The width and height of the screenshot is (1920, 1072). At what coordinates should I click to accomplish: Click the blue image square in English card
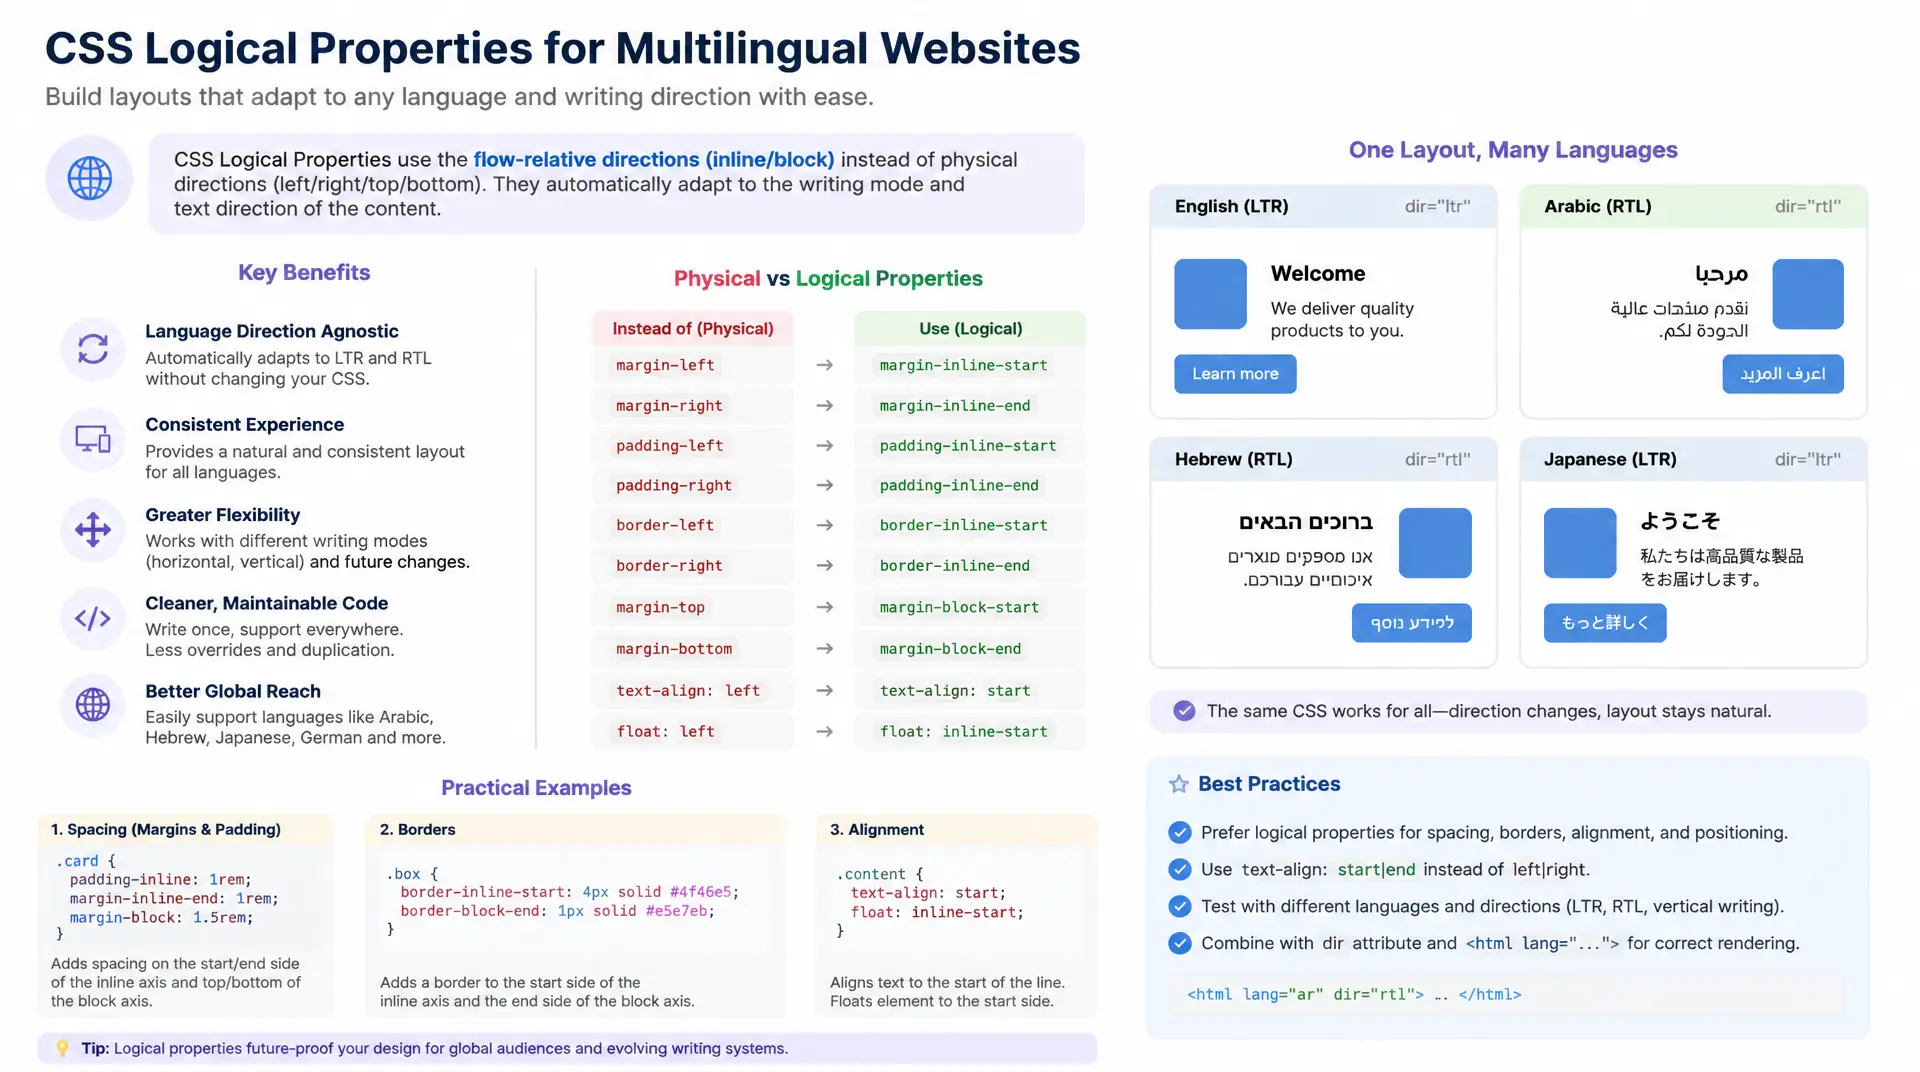click(1210, 294)
